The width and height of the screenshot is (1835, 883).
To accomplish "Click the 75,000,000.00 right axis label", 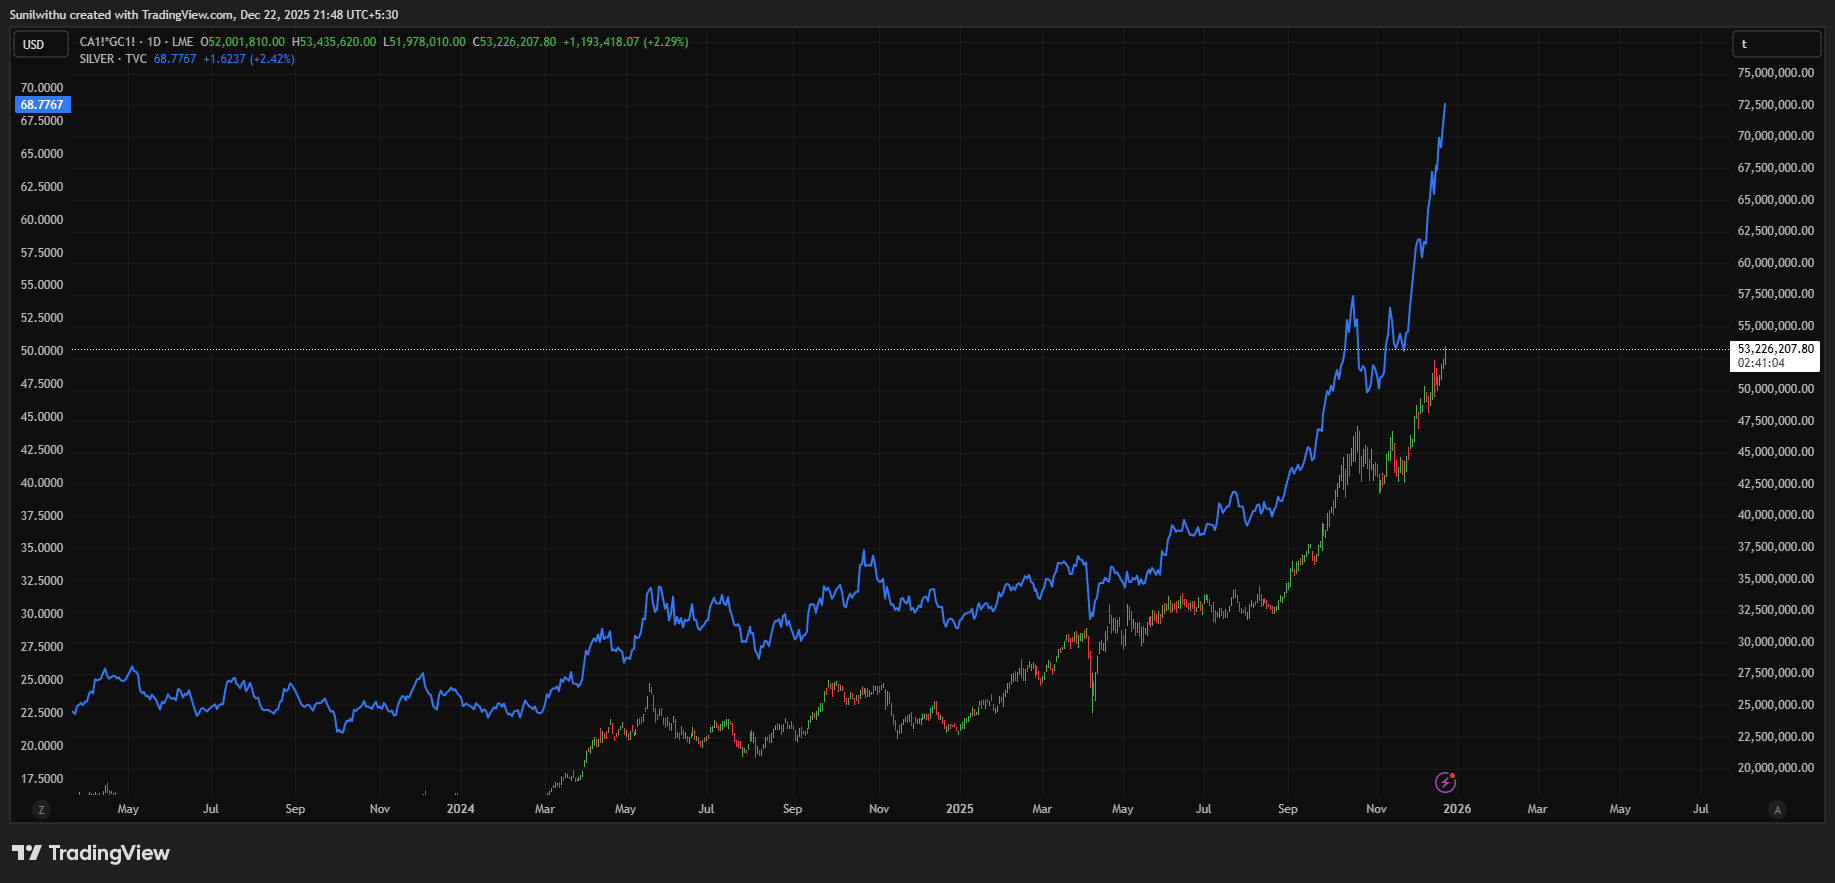I will pyautogui.click(x=1775, y=73).
